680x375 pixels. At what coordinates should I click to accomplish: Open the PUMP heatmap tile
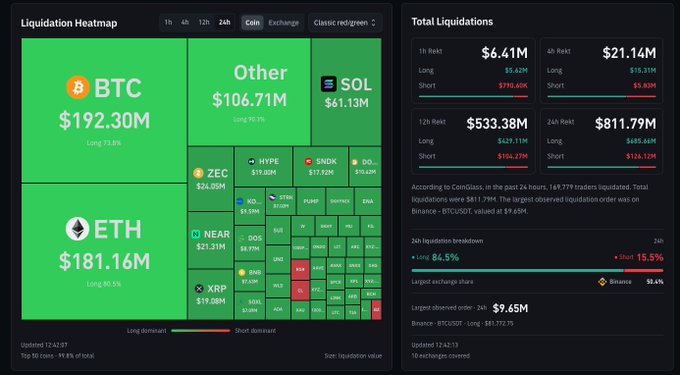pyautogui.click(x=311, y=201)
